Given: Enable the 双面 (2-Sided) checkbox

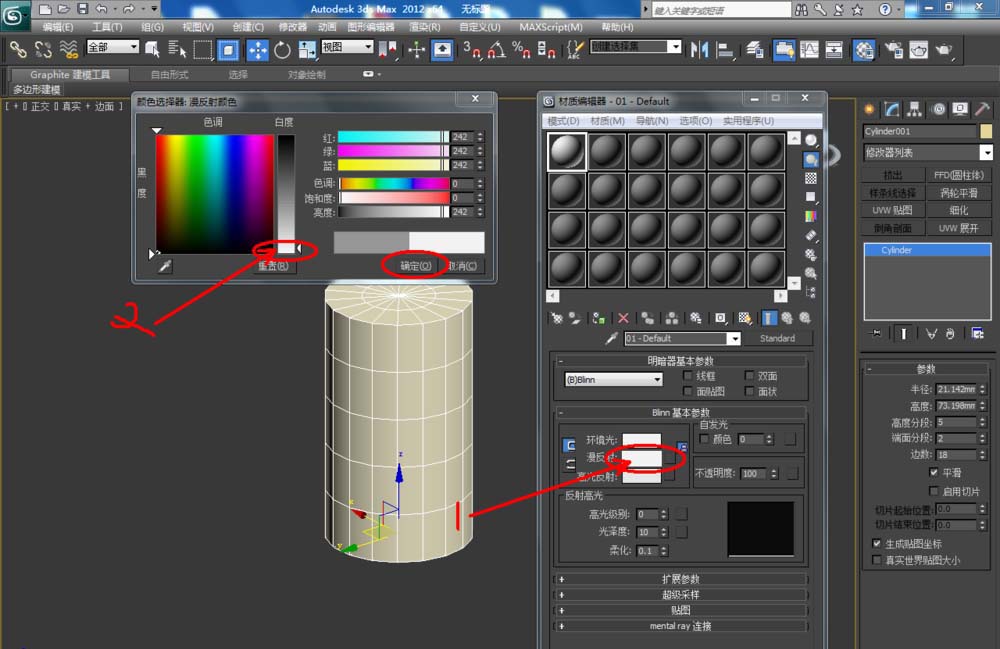Looking at the screenshot, I should [749, 376].
